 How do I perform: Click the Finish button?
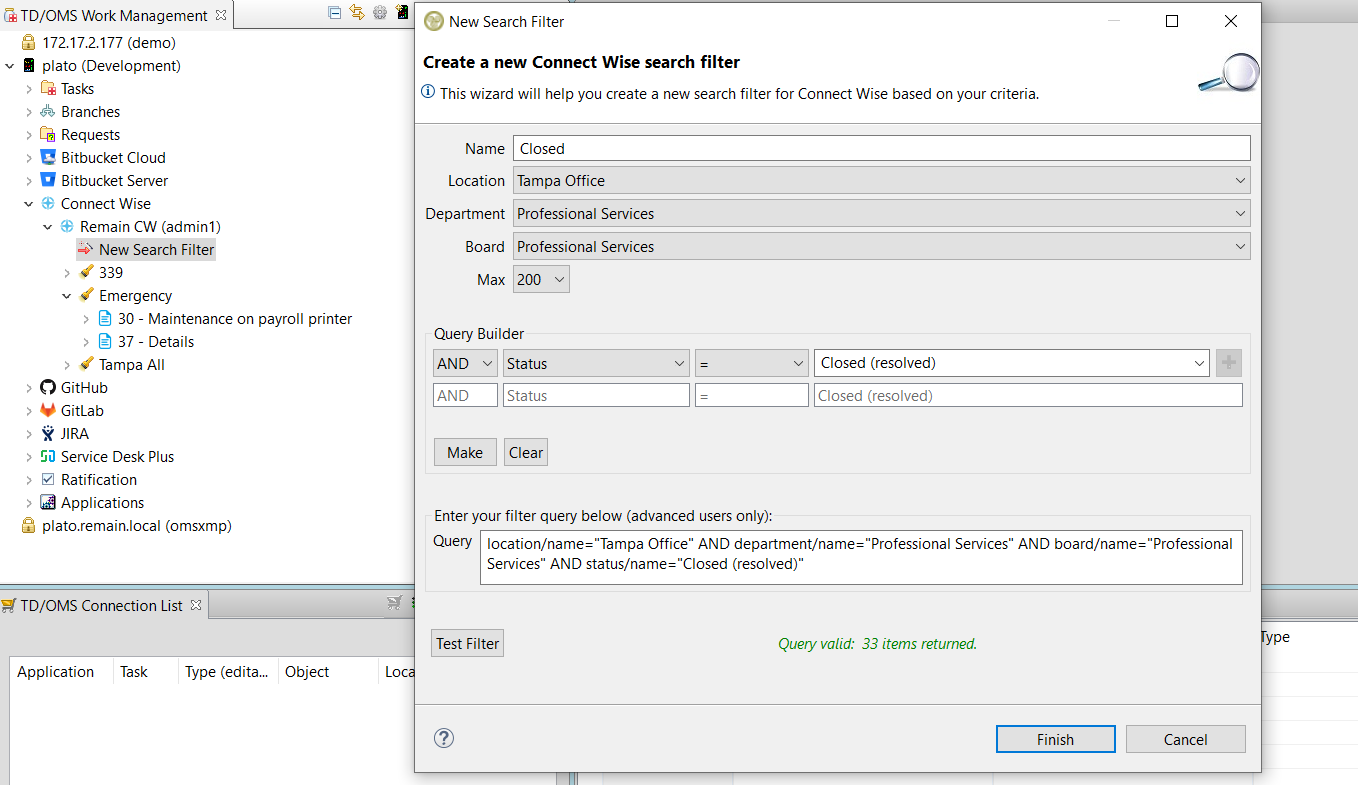(1055, 740)
